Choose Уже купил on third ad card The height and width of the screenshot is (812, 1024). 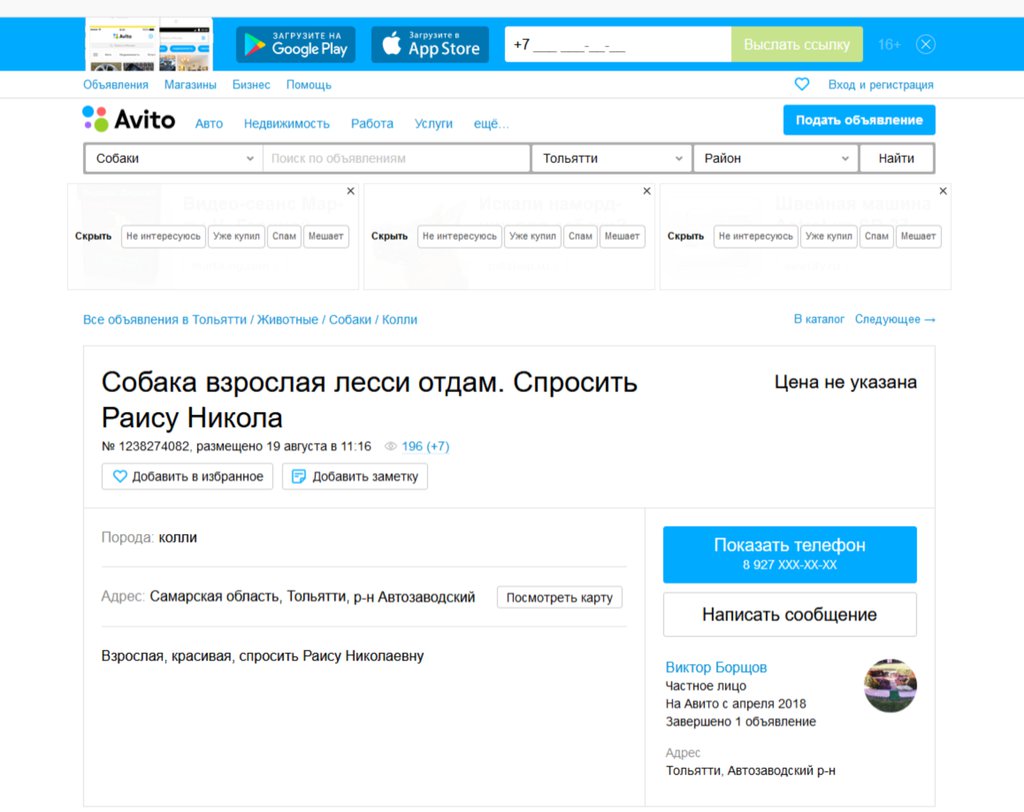[829, 236]
